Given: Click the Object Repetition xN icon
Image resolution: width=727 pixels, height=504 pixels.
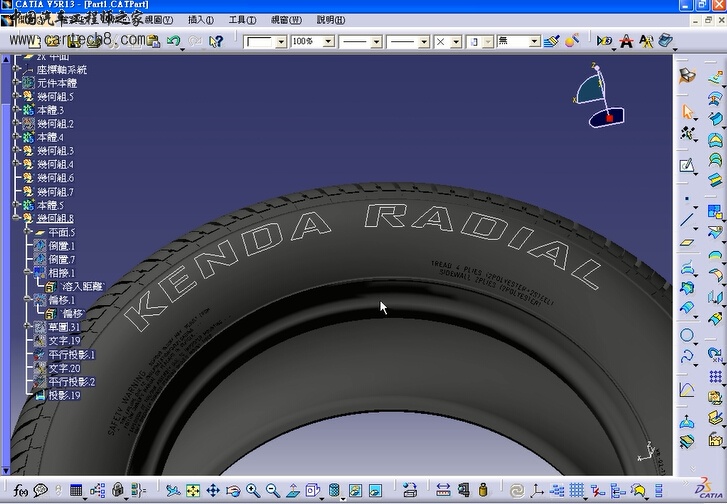Looking at the screenshot, I should (x=715, y=354).
